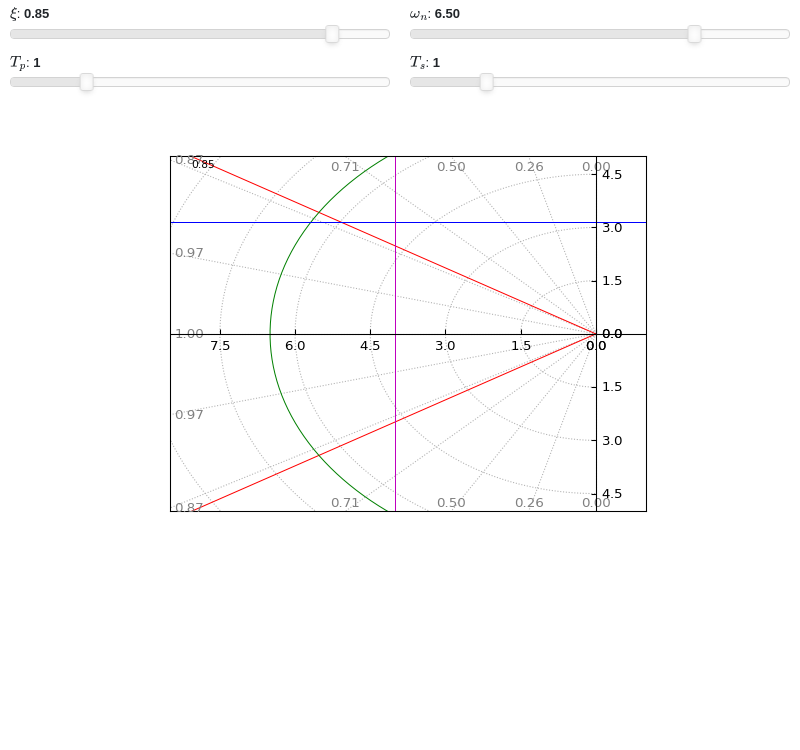Click the x-axis tick label 3.0

[445, 346]
